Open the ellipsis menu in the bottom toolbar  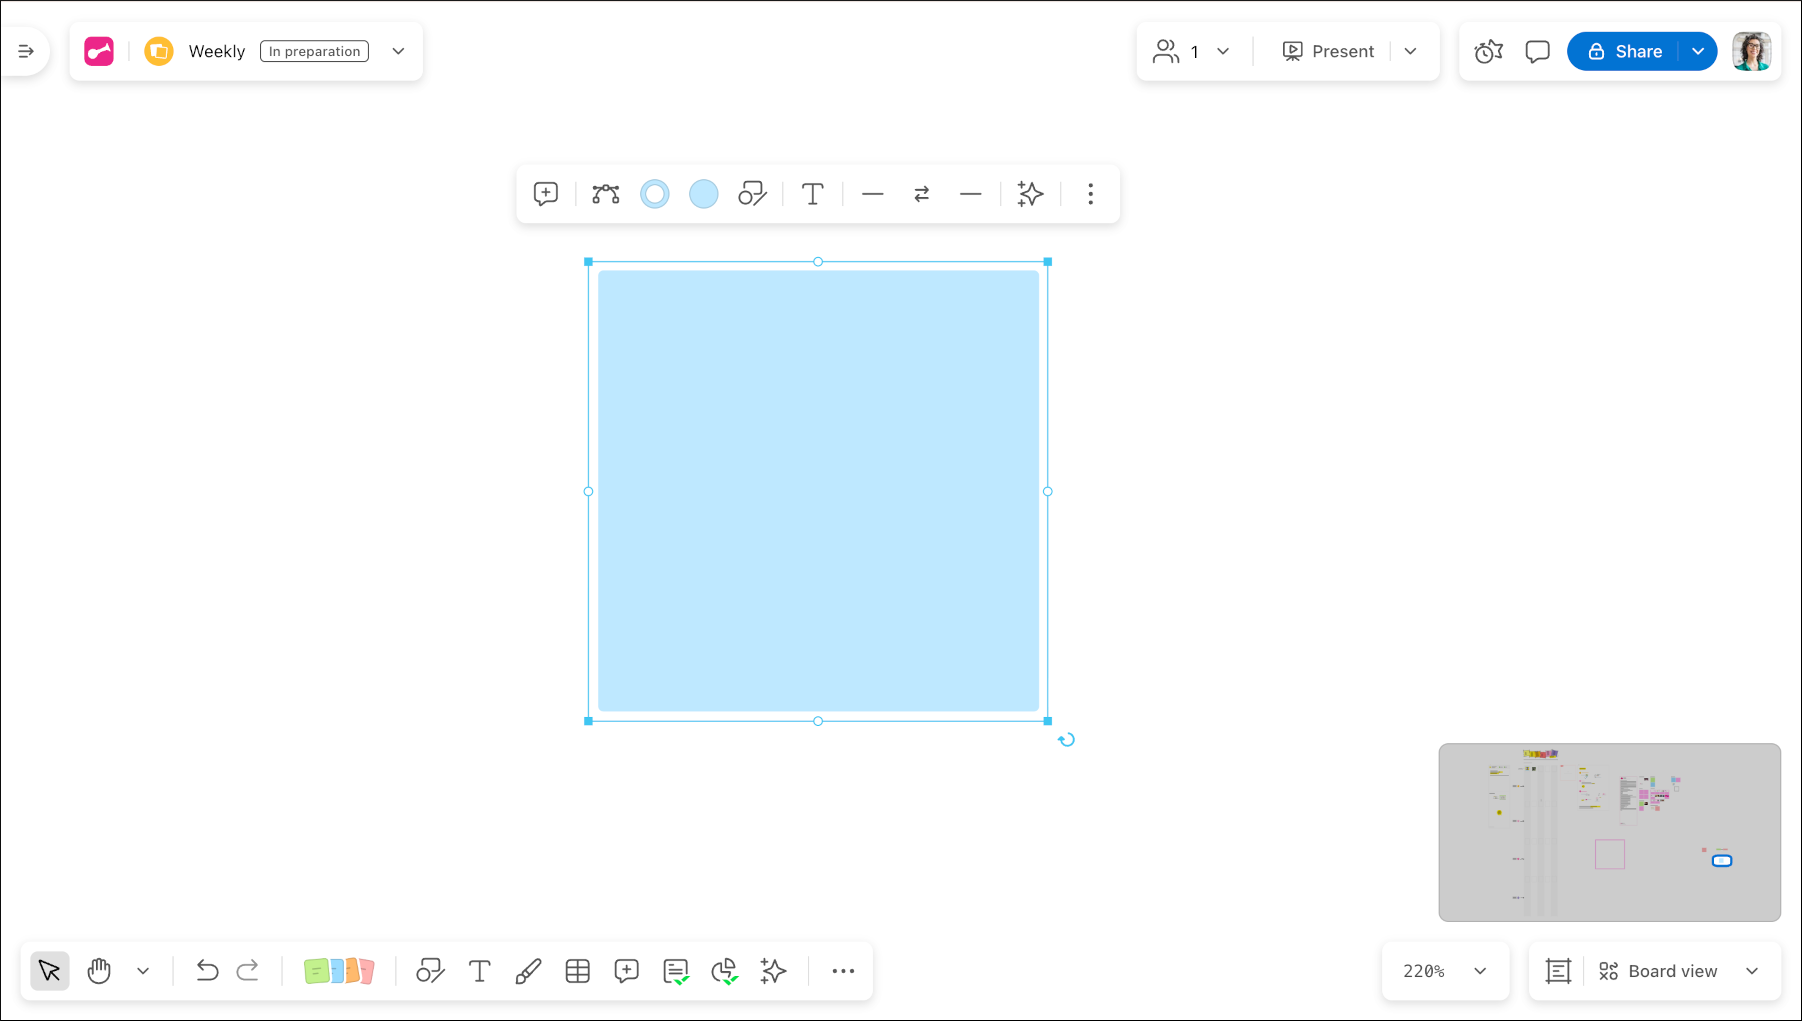[x=843, y=970]
